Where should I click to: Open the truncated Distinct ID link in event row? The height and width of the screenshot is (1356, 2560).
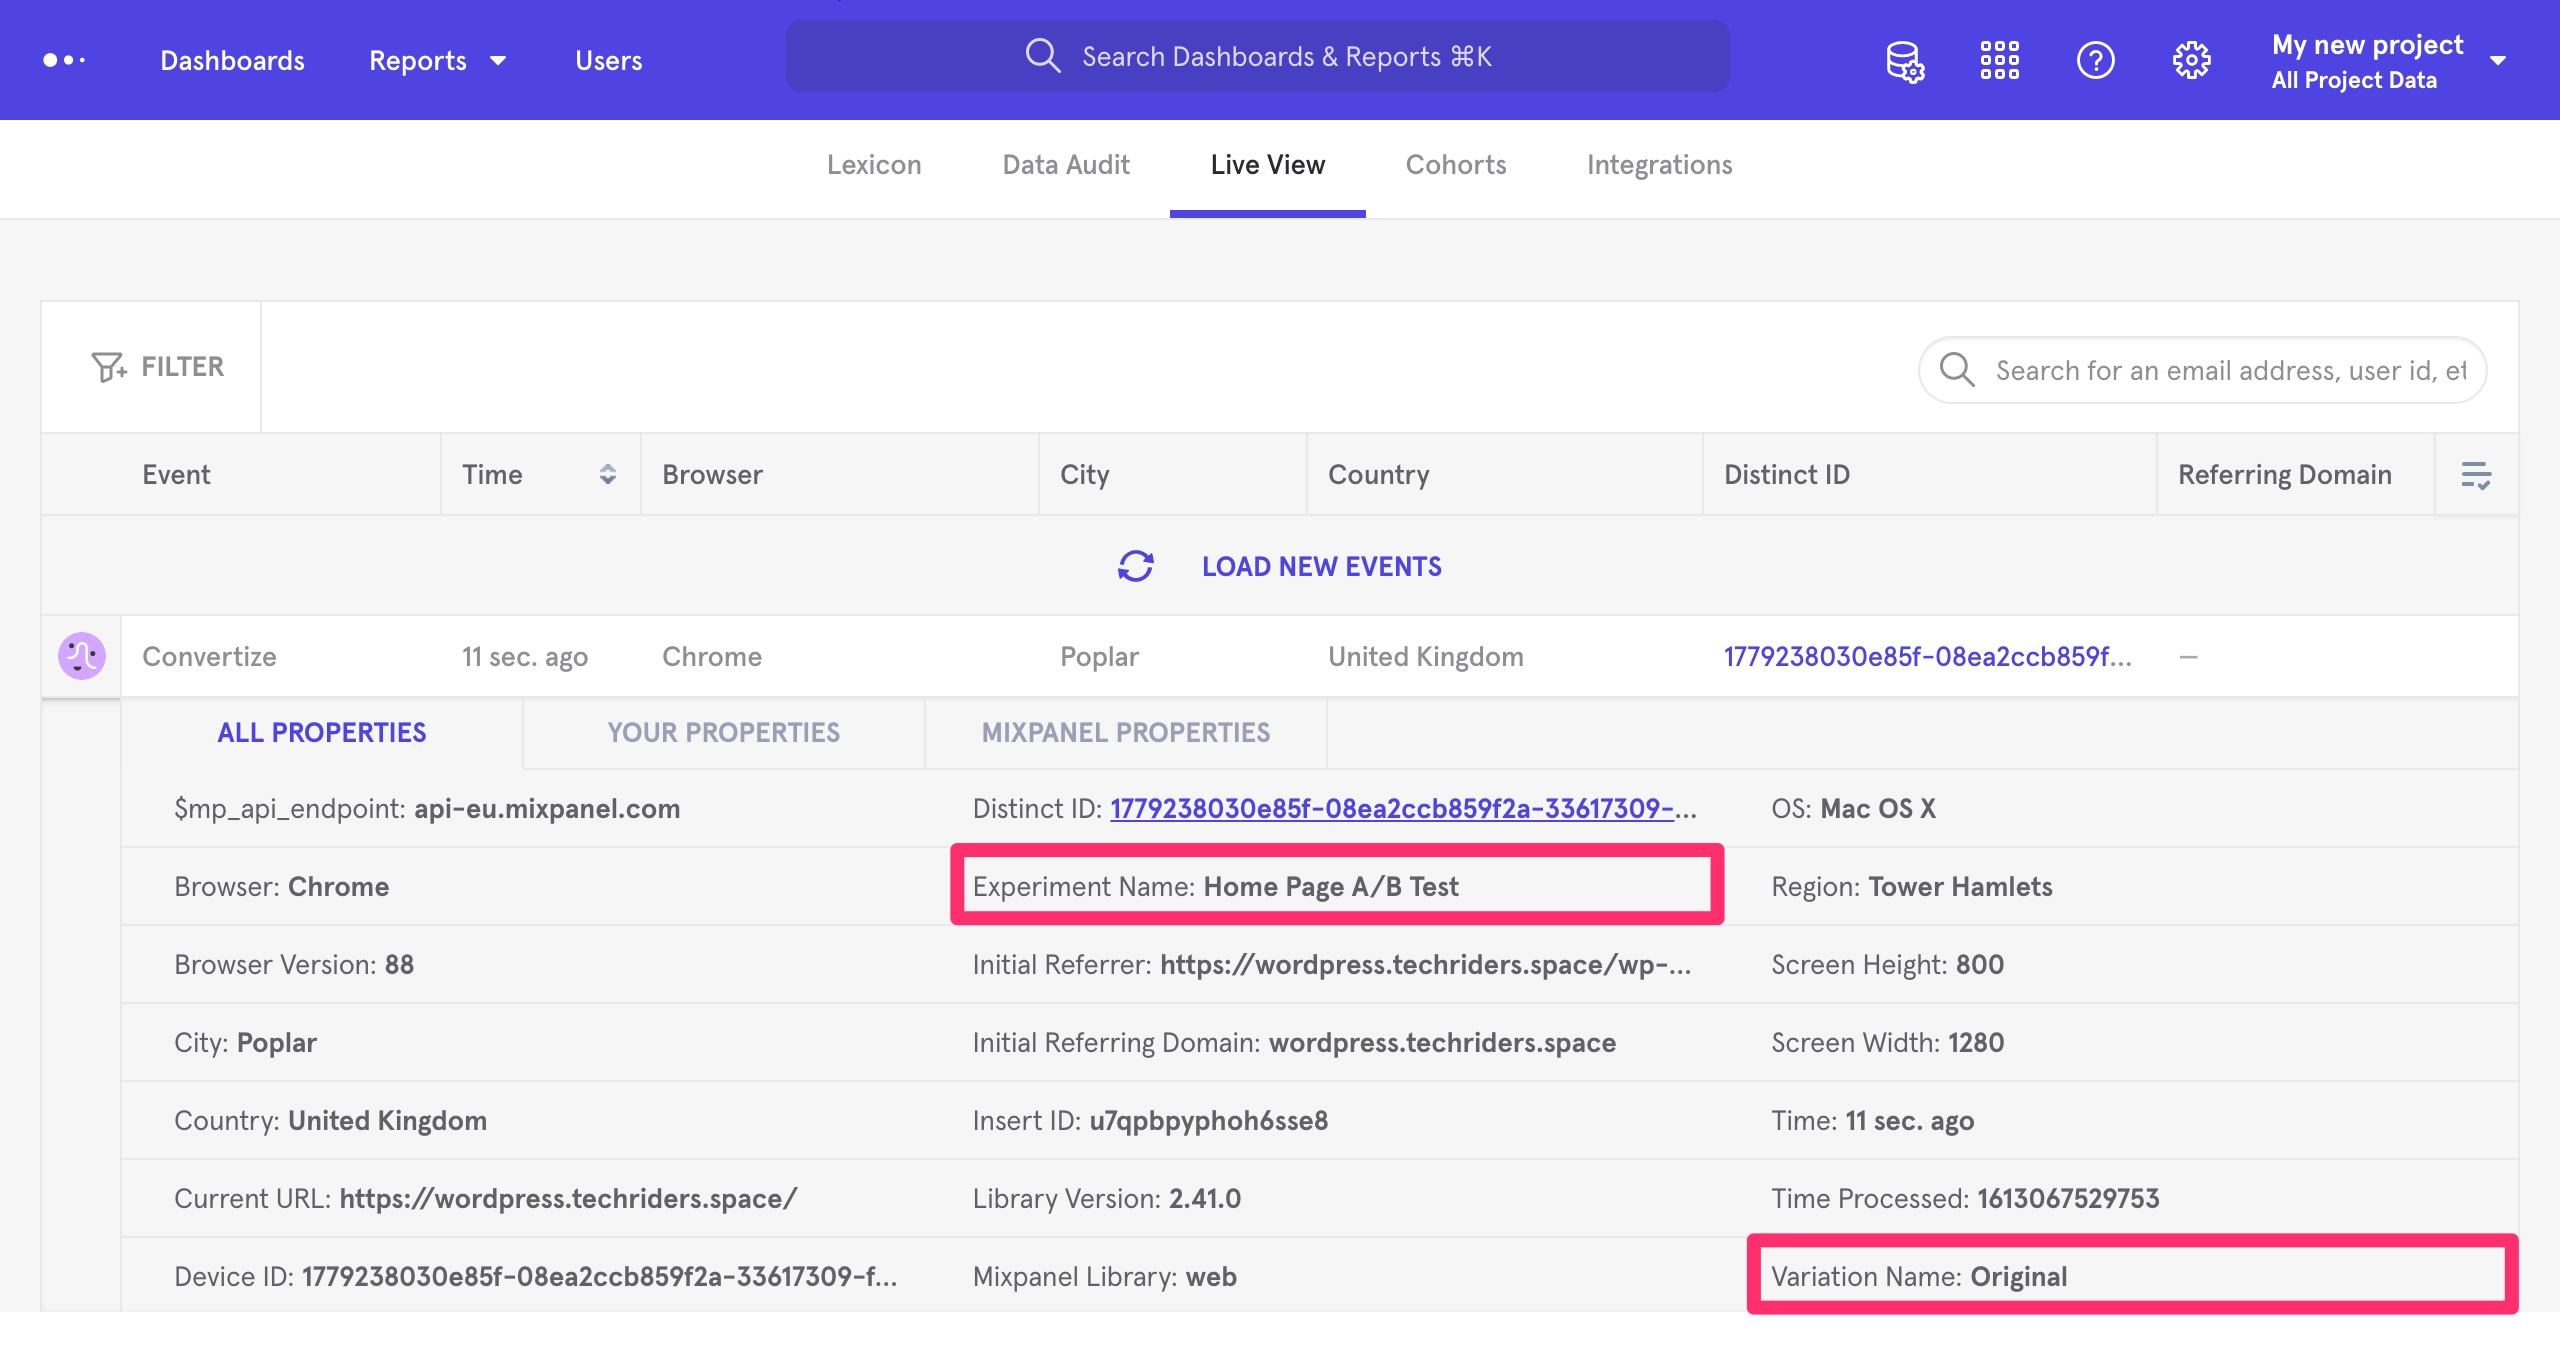[1928, 656]
